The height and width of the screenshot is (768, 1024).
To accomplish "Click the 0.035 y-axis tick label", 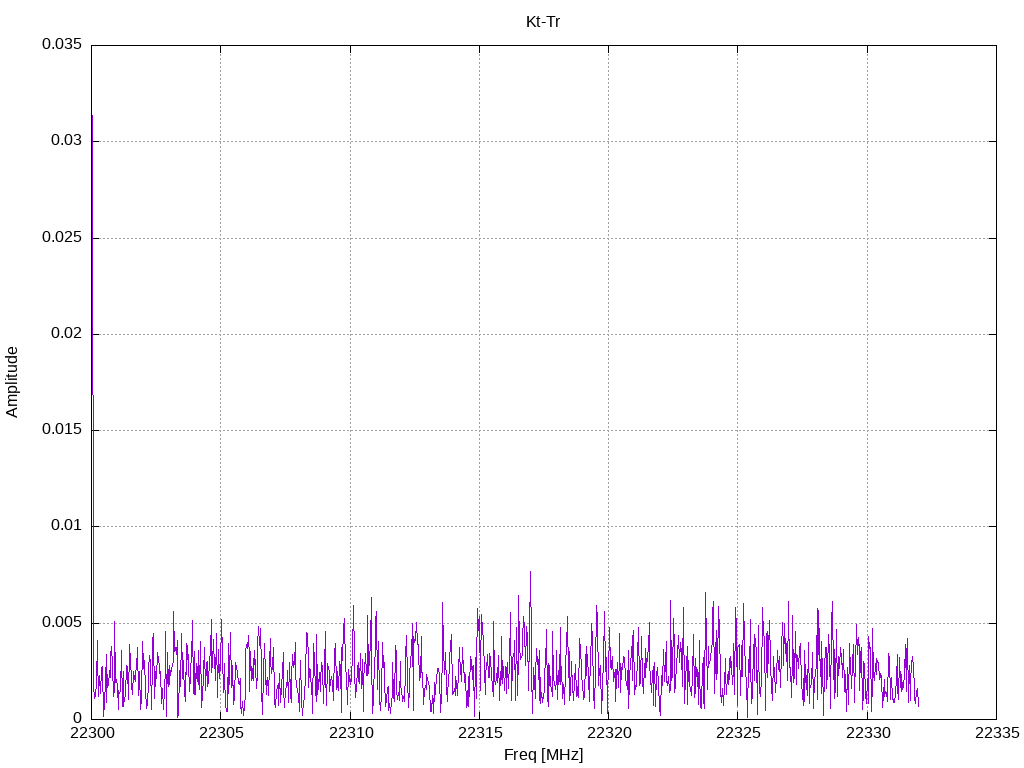I will [x=61, y=45].
